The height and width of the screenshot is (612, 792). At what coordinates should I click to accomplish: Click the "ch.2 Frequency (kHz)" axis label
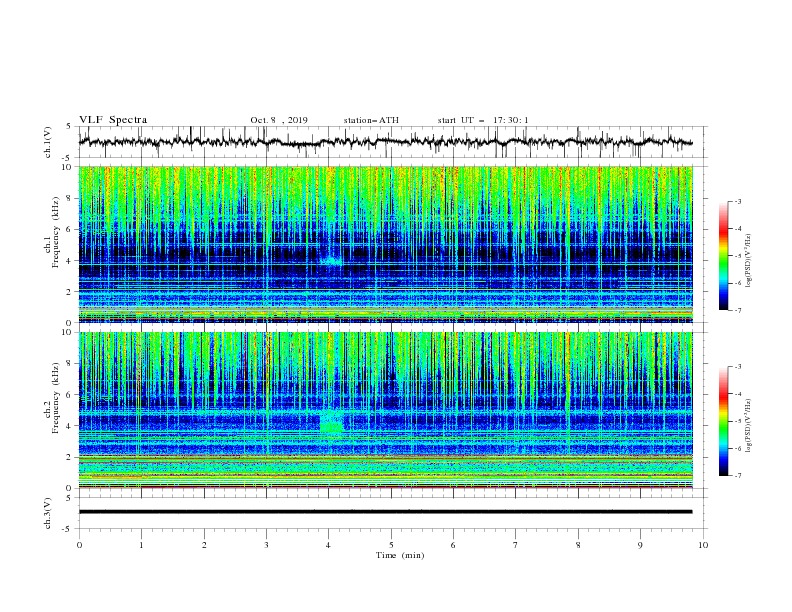point(52,398)
